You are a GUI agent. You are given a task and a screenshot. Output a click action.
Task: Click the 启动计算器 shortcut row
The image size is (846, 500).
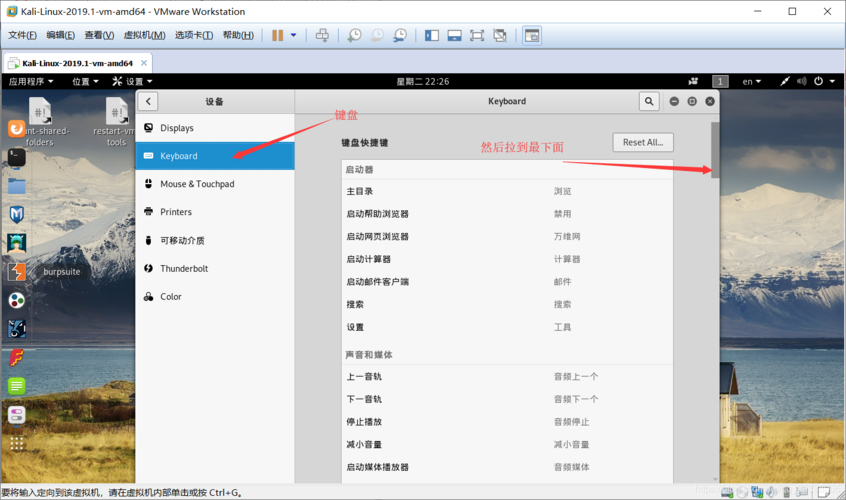coord(507,259)
